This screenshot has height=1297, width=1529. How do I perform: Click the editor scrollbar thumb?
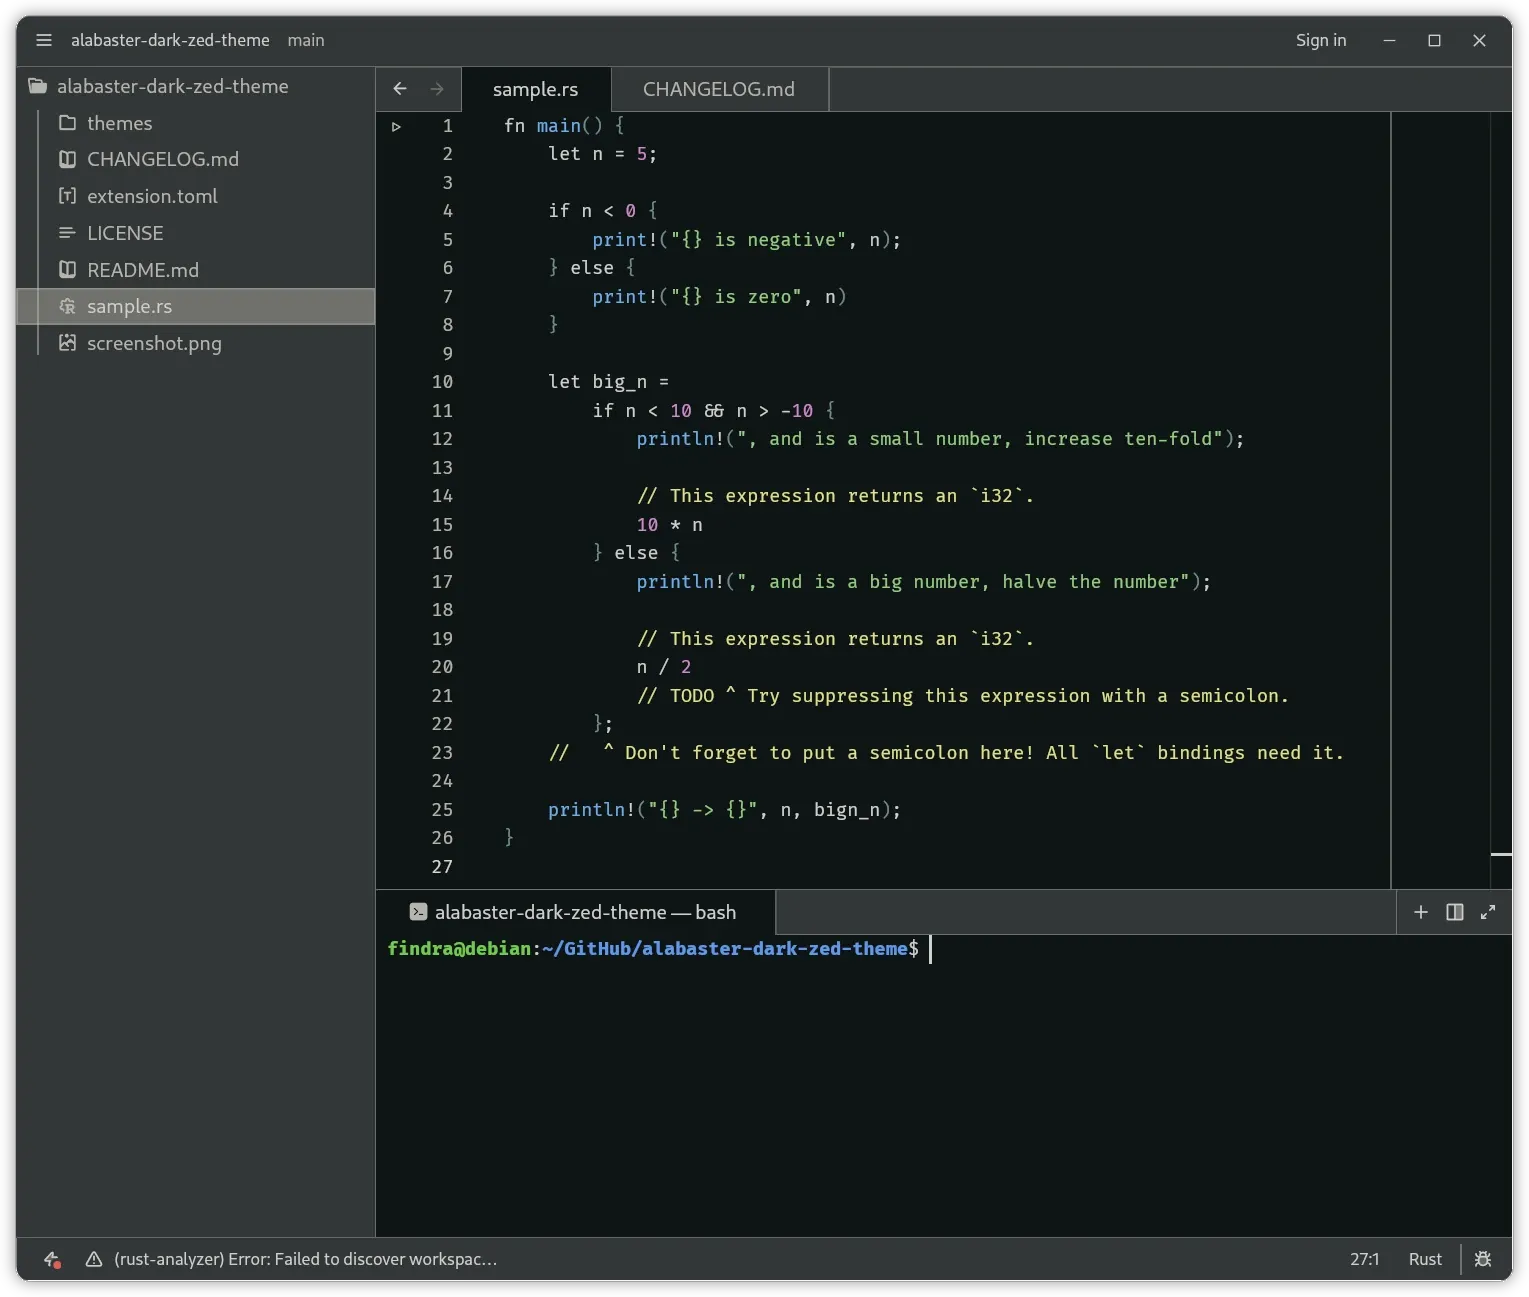point(1501,854)
